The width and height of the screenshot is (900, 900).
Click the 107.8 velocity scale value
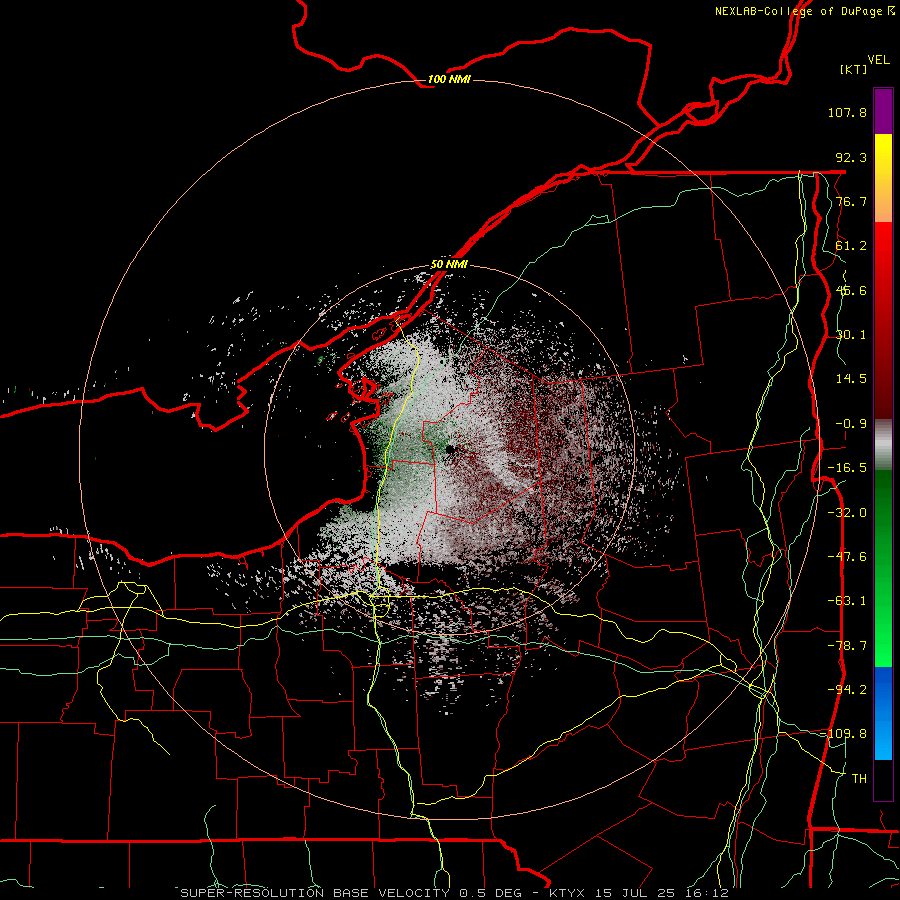click(x=847, y=112)
